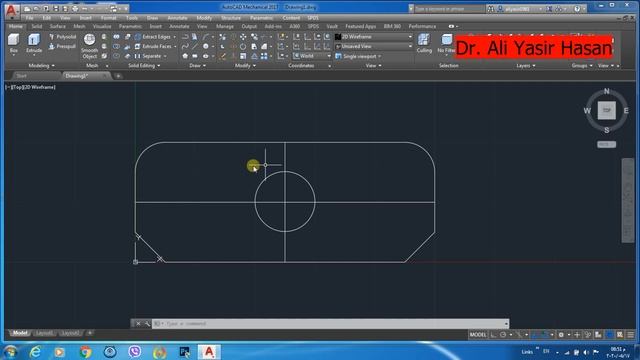Open the Manage ribbon tab
Viewport: 640px width, 360px height.
pyautogui.click(x=224, y=27)
